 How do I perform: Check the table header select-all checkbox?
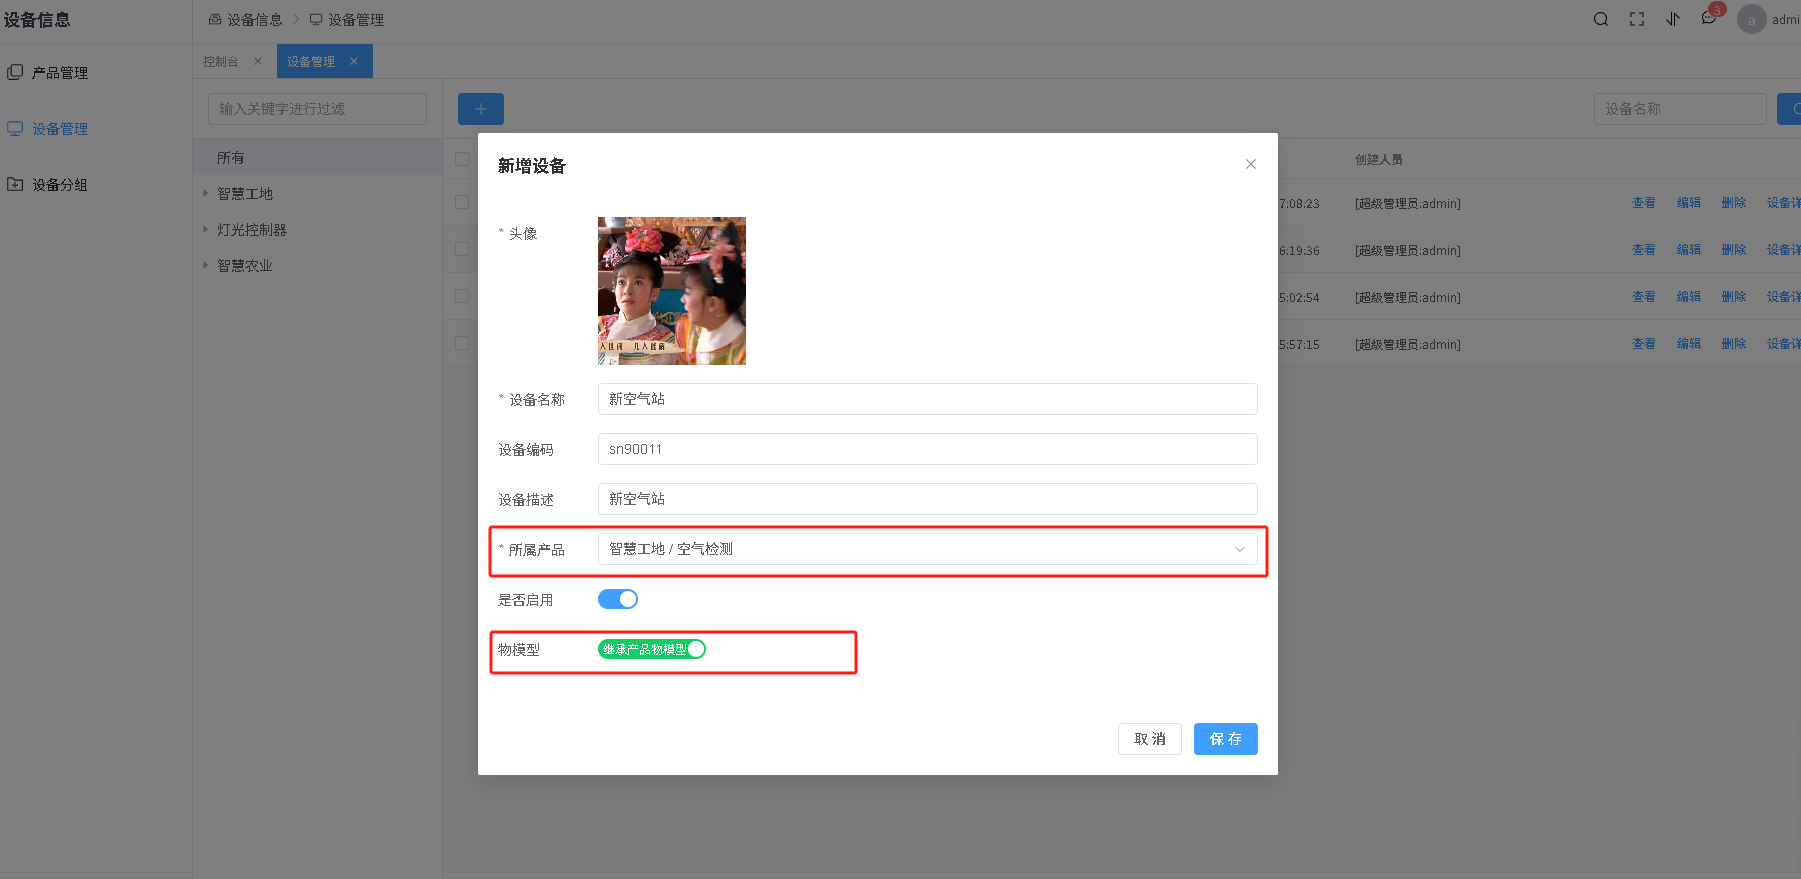(462, 159)
